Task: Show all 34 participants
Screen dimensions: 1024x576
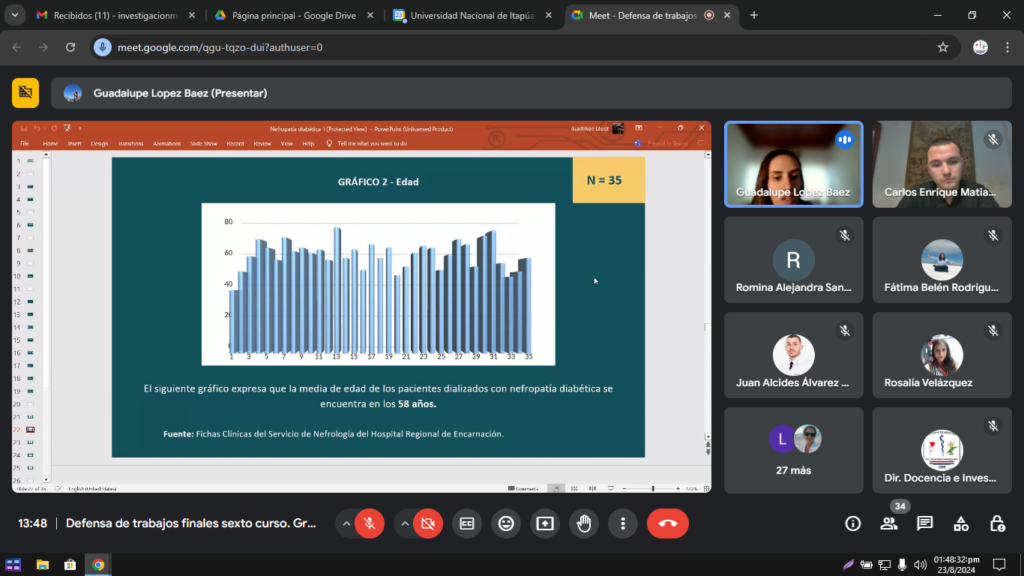Action: [x=889, y=523]
